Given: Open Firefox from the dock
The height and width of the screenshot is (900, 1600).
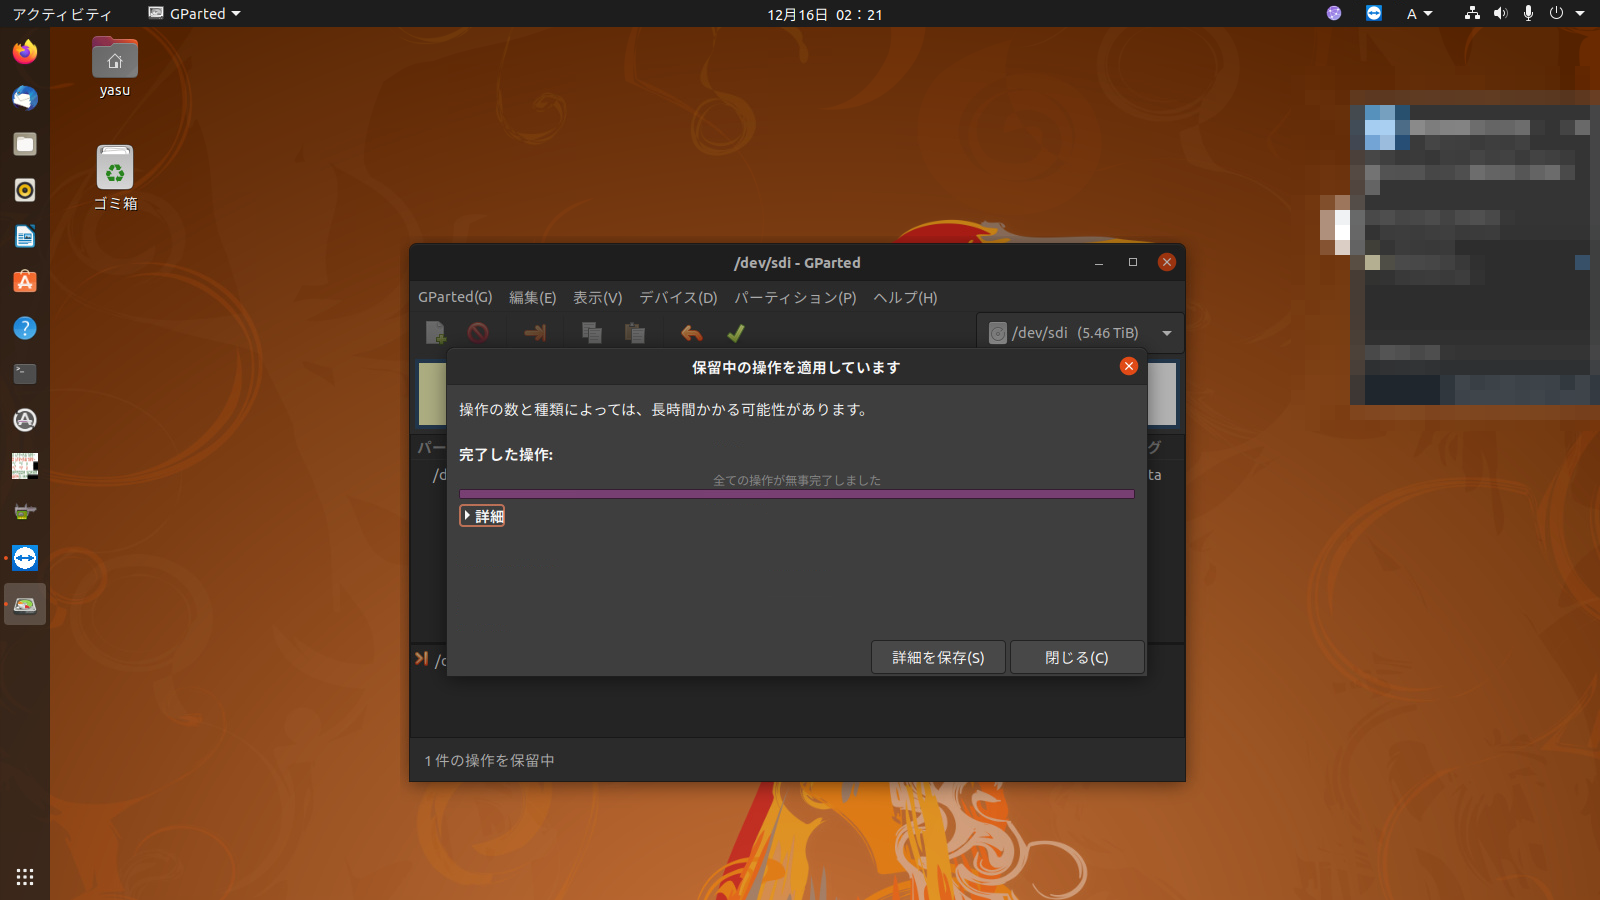Looking at the screenshot, I should point(25,52).
